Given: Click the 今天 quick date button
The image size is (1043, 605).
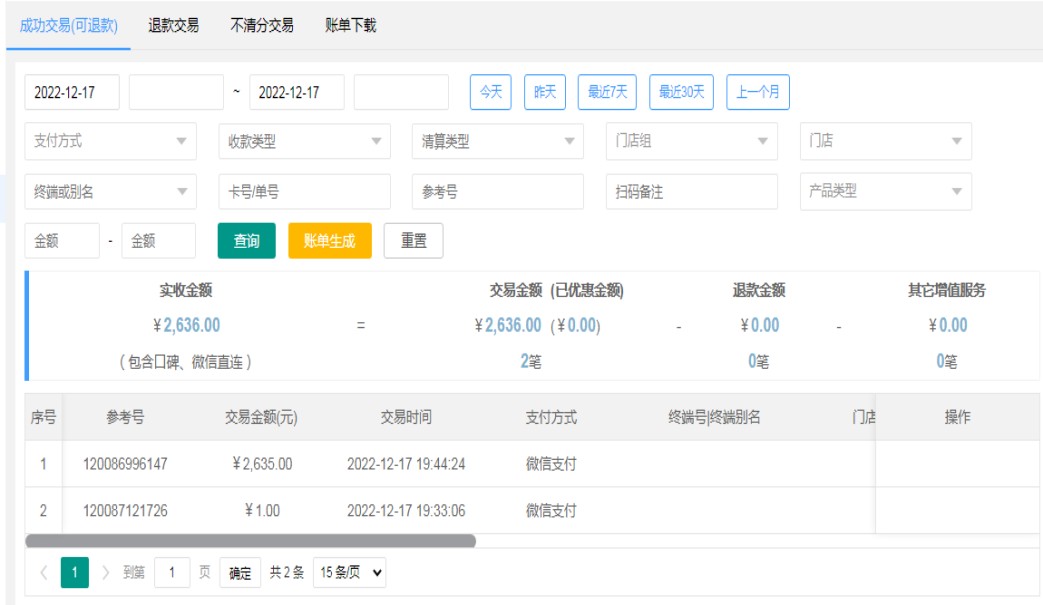Looking at the screenshot, I should coord(491,92).
